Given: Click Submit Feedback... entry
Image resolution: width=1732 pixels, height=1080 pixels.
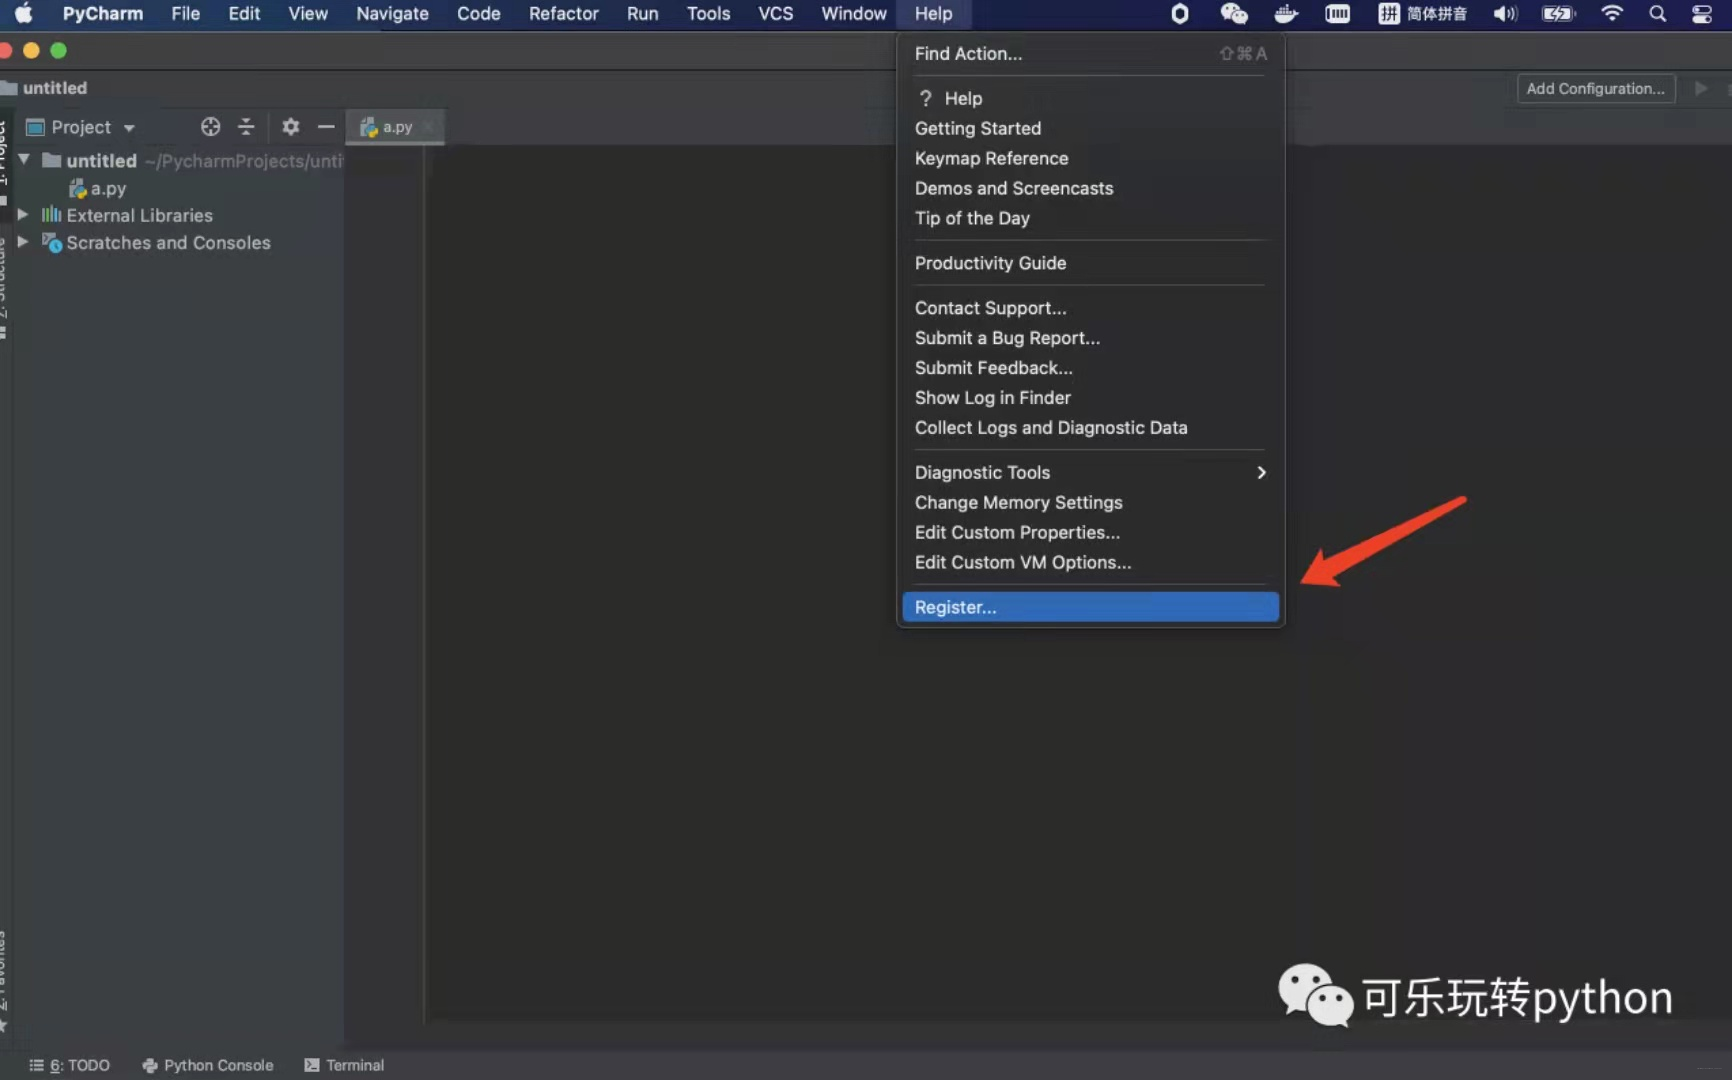Looking at the screenshot, I should point(1090,368).
